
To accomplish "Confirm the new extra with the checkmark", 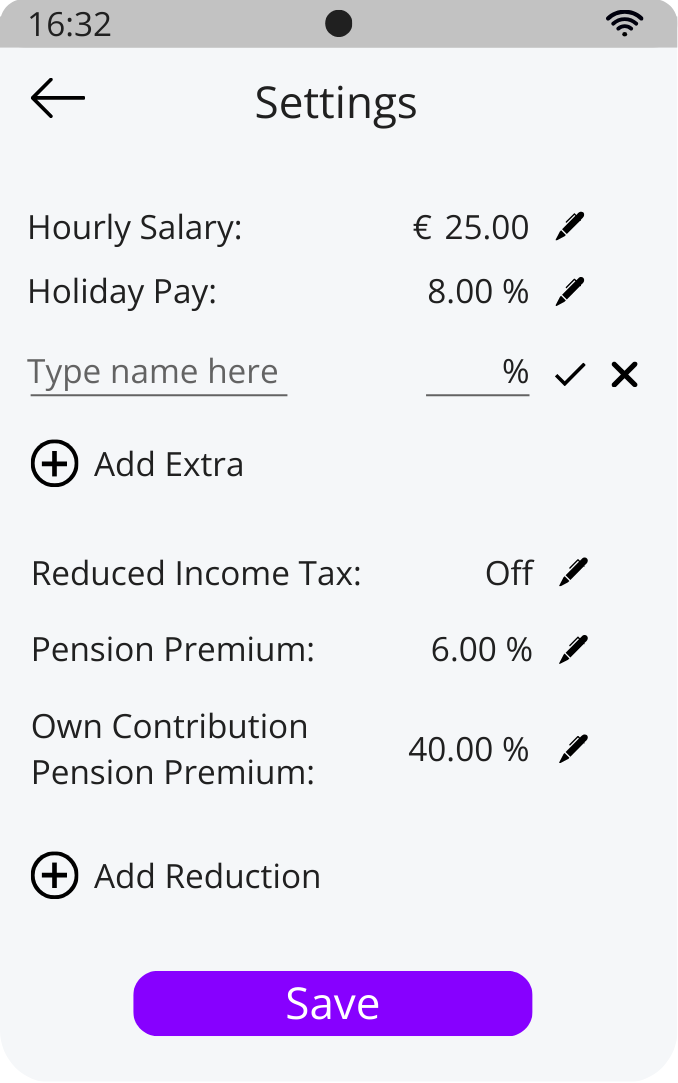I will [570, 373].
